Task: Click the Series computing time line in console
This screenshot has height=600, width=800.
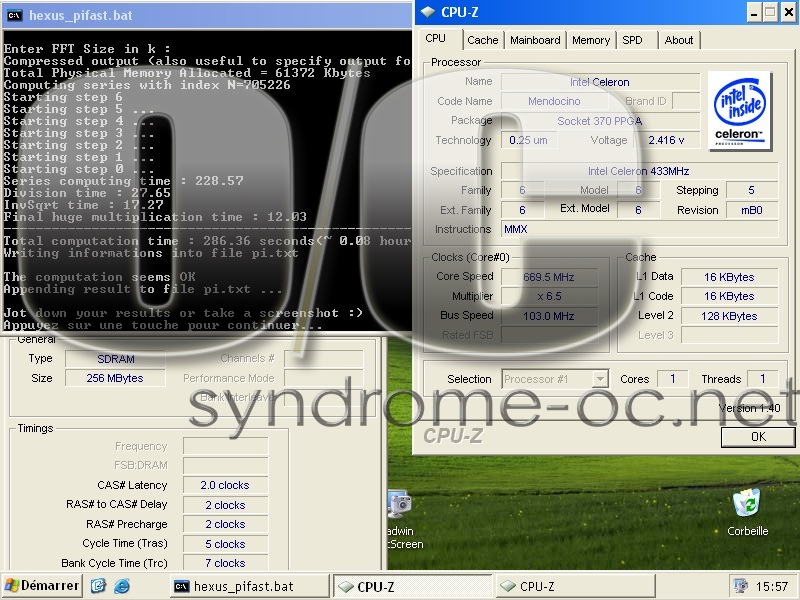Action: [x=123, y=181]
